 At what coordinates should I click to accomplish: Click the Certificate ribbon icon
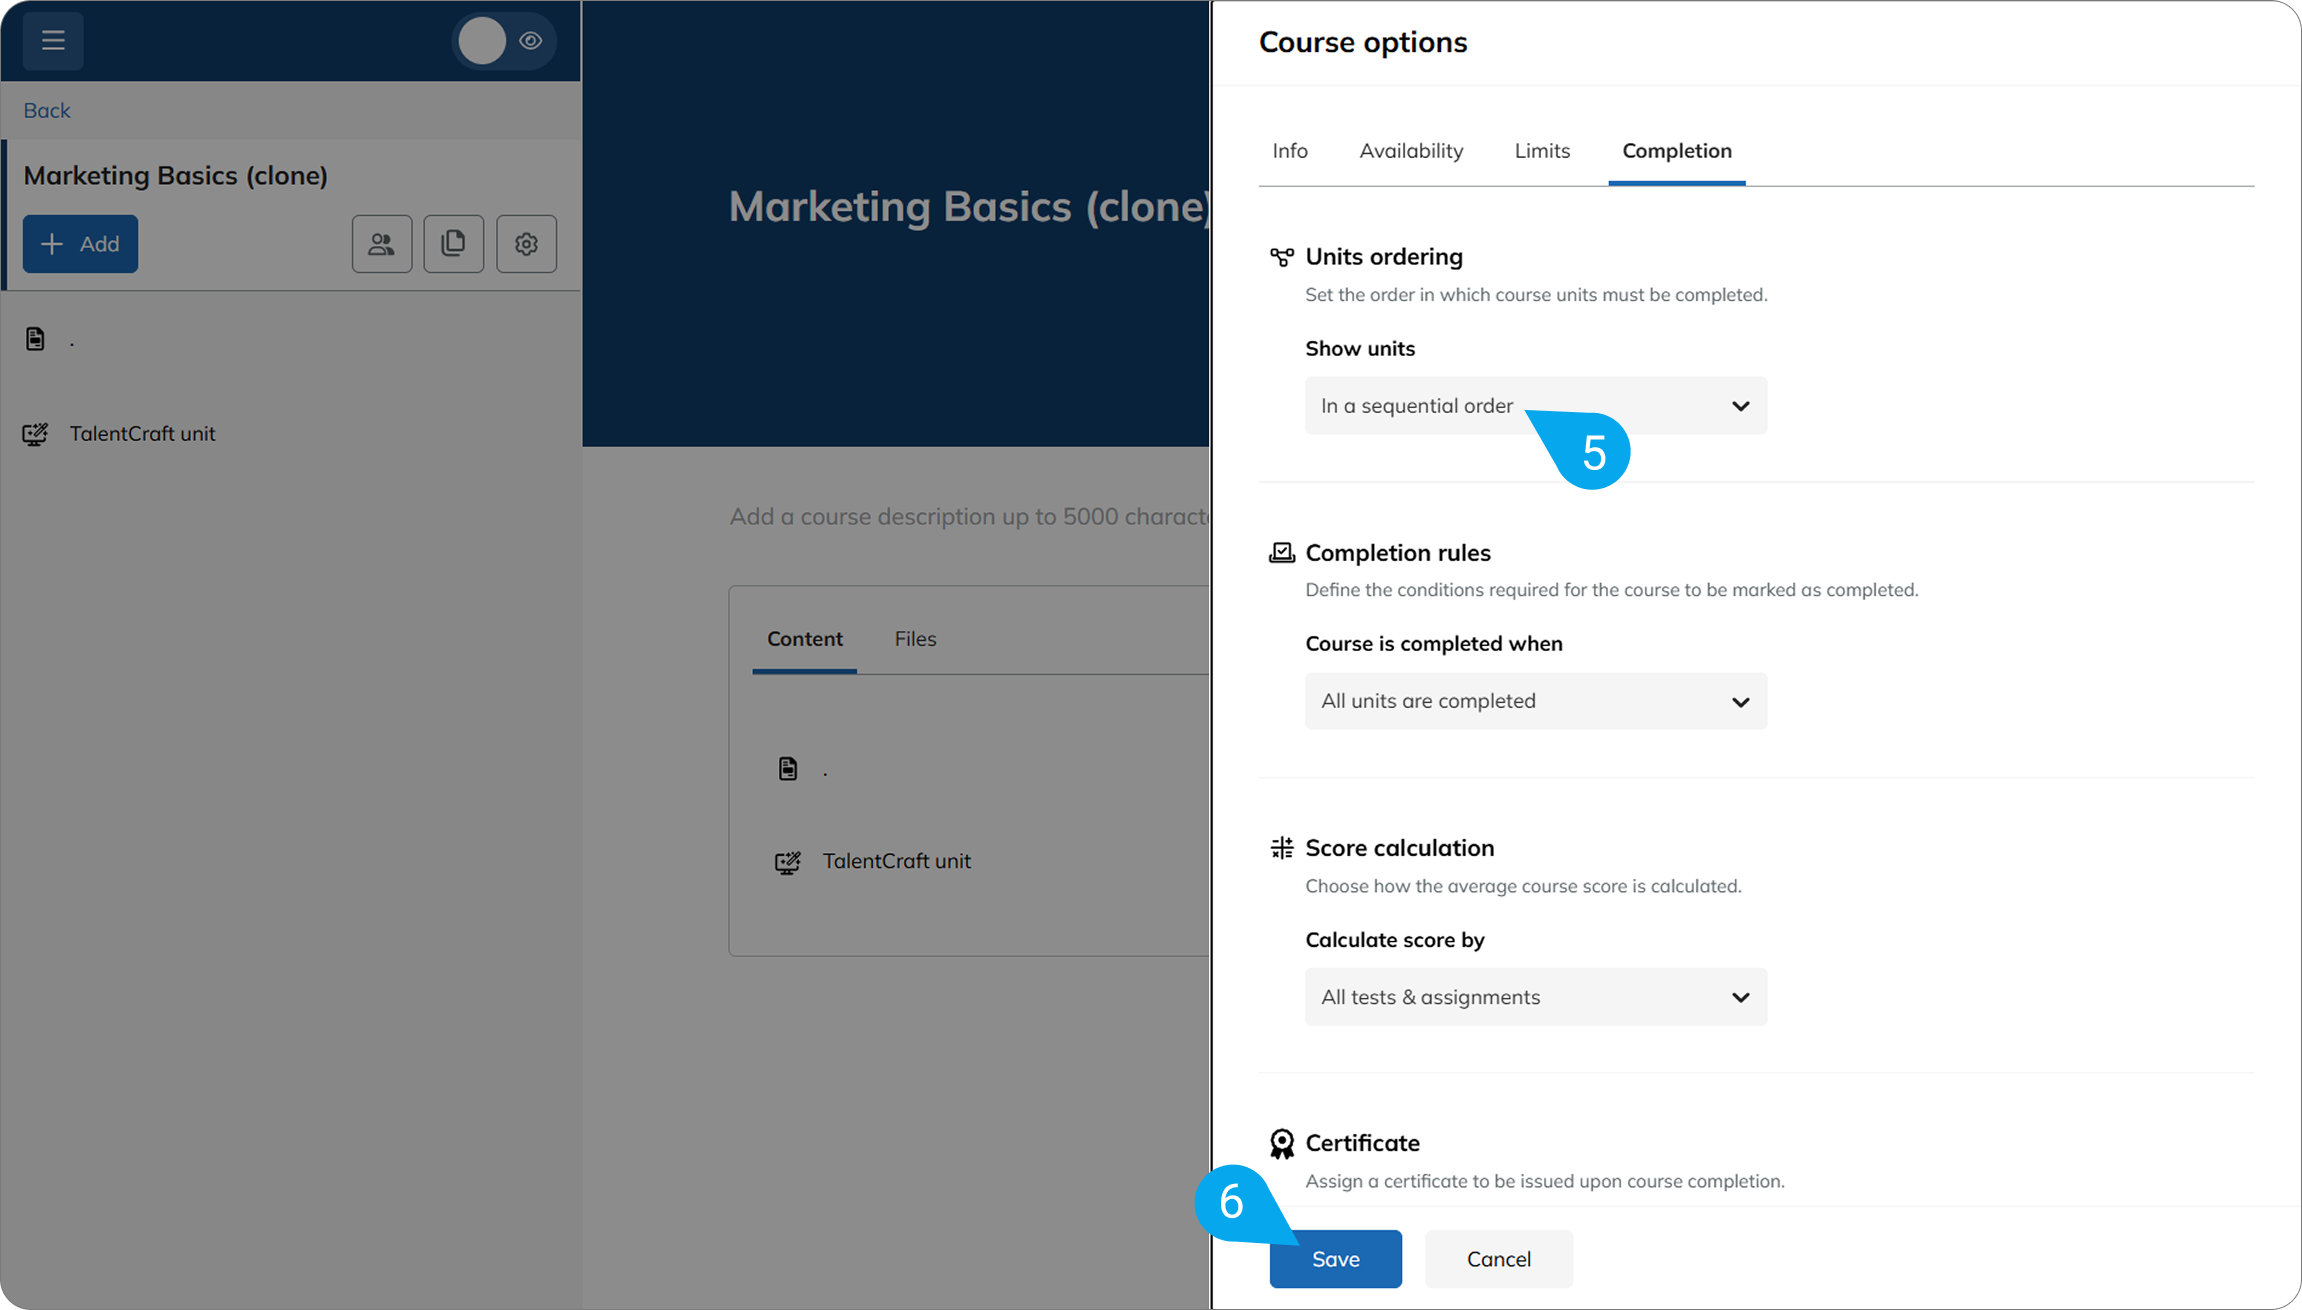pyautogui.click(x=1281, y=1143)
